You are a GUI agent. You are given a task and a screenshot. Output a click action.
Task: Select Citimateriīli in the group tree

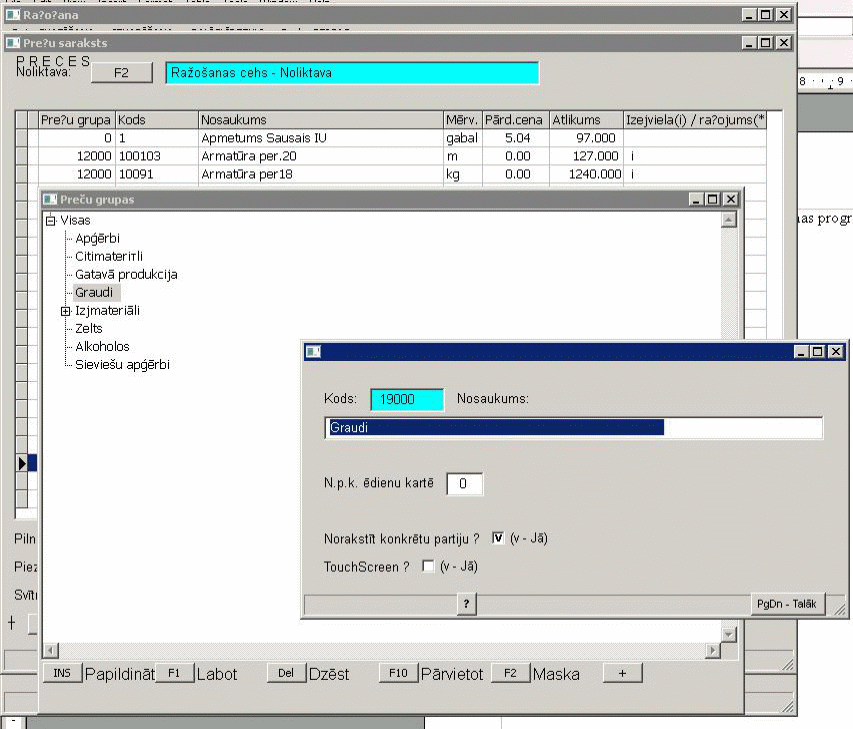point(109,256)
